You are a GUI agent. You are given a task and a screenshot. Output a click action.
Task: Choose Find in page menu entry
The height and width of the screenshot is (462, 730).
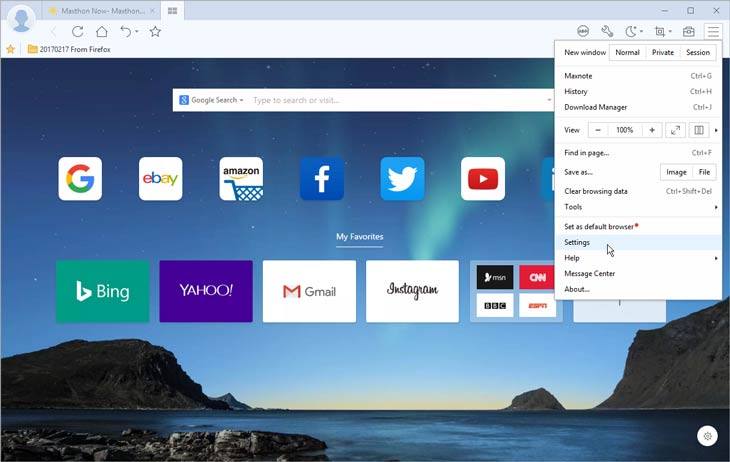[638, 153]
